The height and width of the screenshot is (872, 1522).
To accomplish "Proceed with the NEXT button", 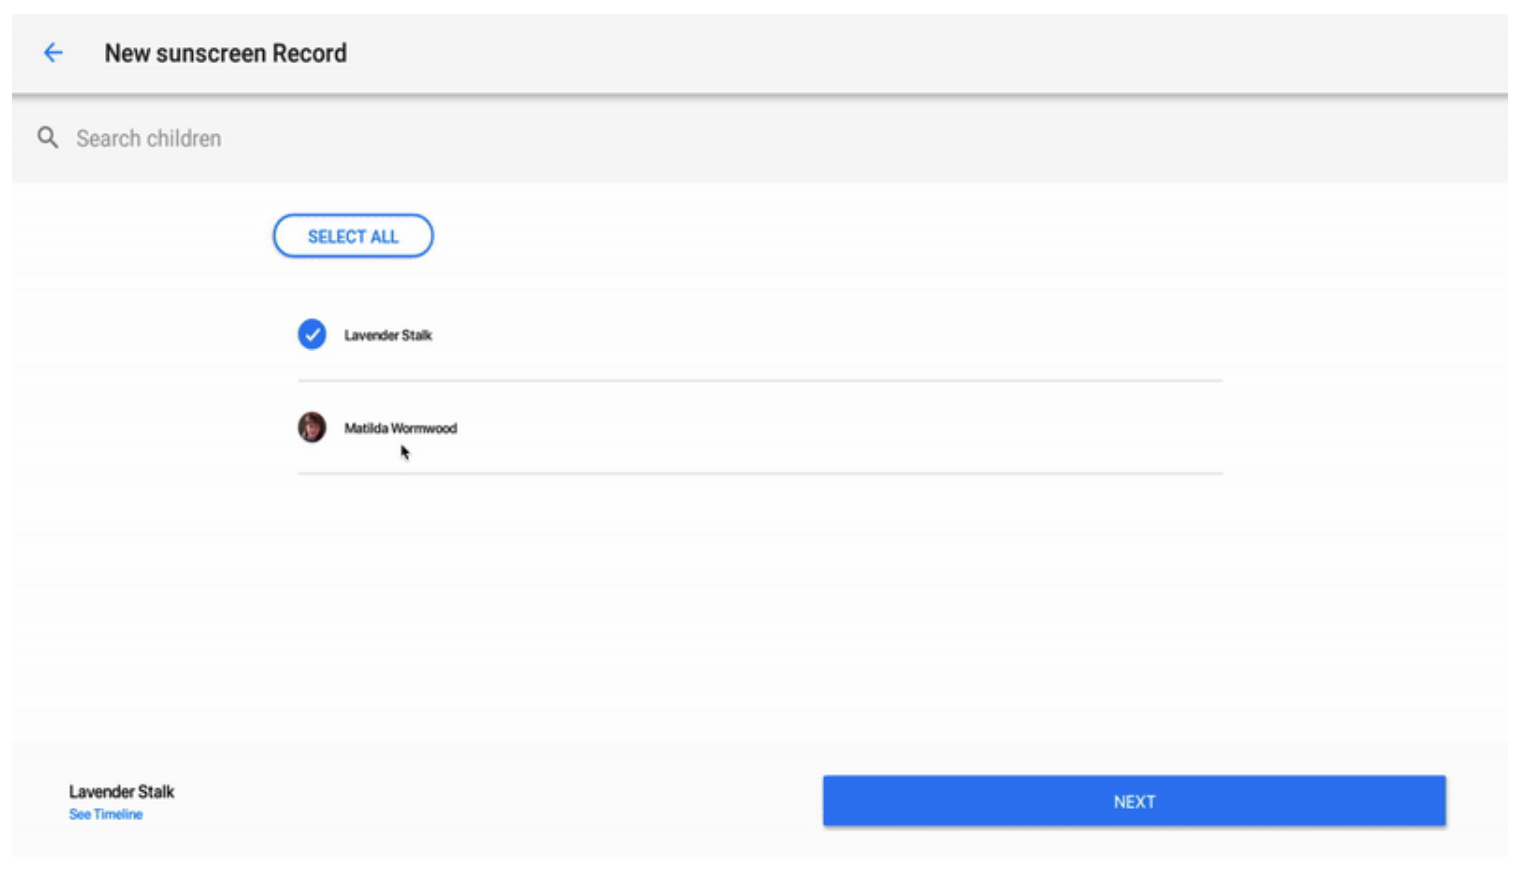I will (x=1134, y=801).
